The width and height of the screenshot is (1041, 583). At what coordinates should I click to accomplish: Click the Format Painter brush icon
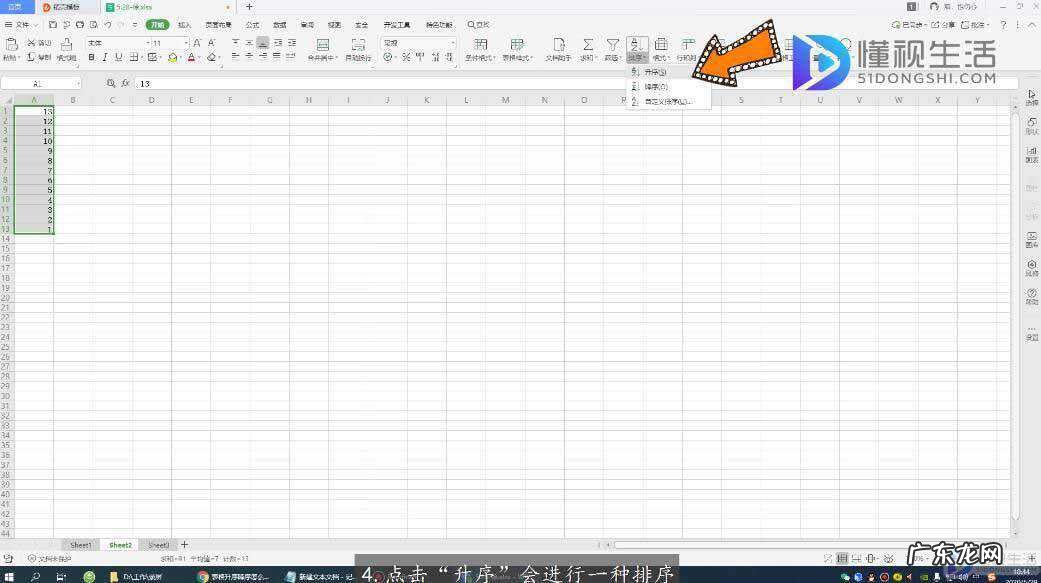66,45
